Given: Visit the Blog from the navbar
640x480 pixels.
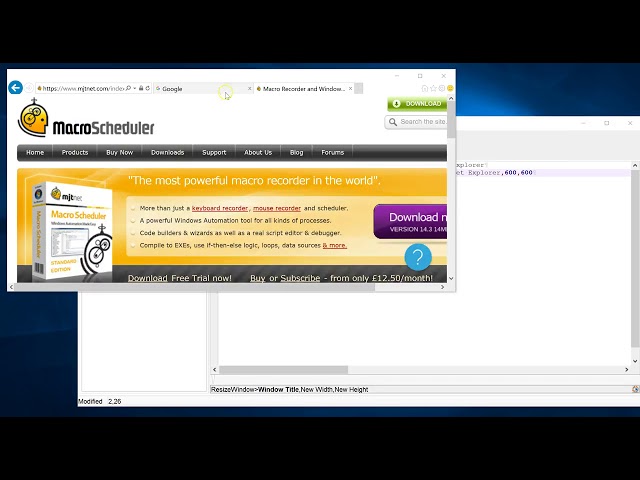Looking at the screenshot, I should click(x=296, y=152).
